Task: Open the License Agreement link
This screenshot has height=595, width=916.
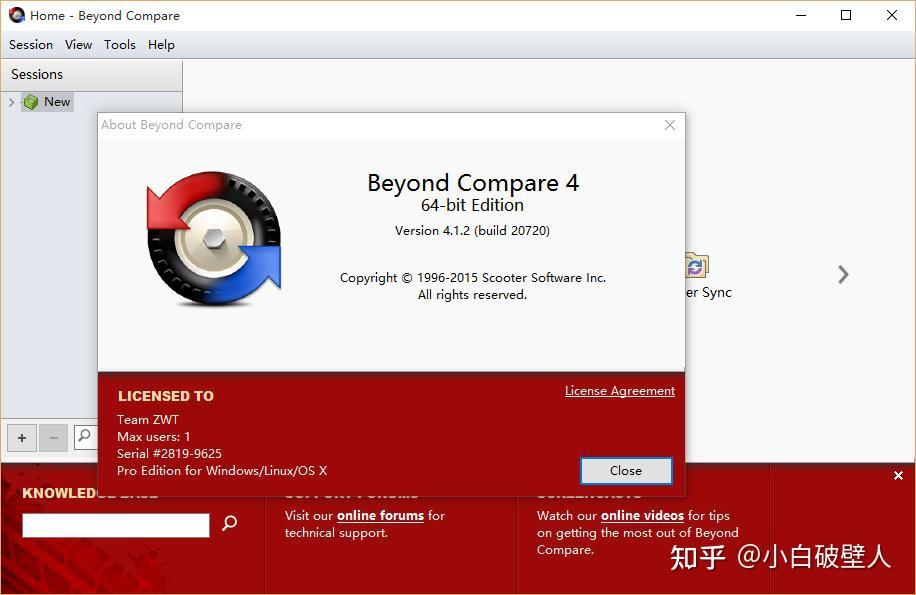Action: 619,390
